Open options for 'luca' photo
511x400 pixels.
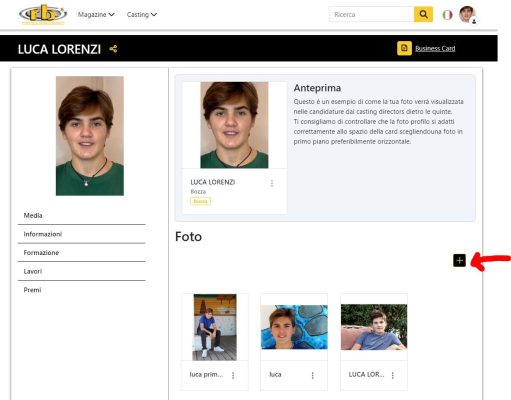tap(313, 376)
